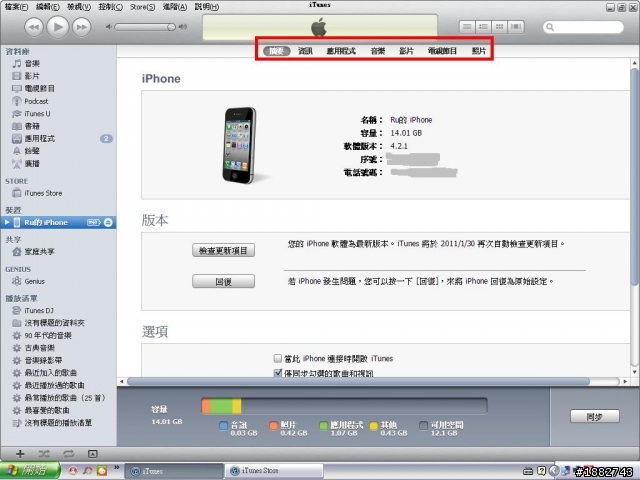The width and height of the screenshot is (640, 480).
Task: Select the 資訊 tab
Action: (305, 51)
